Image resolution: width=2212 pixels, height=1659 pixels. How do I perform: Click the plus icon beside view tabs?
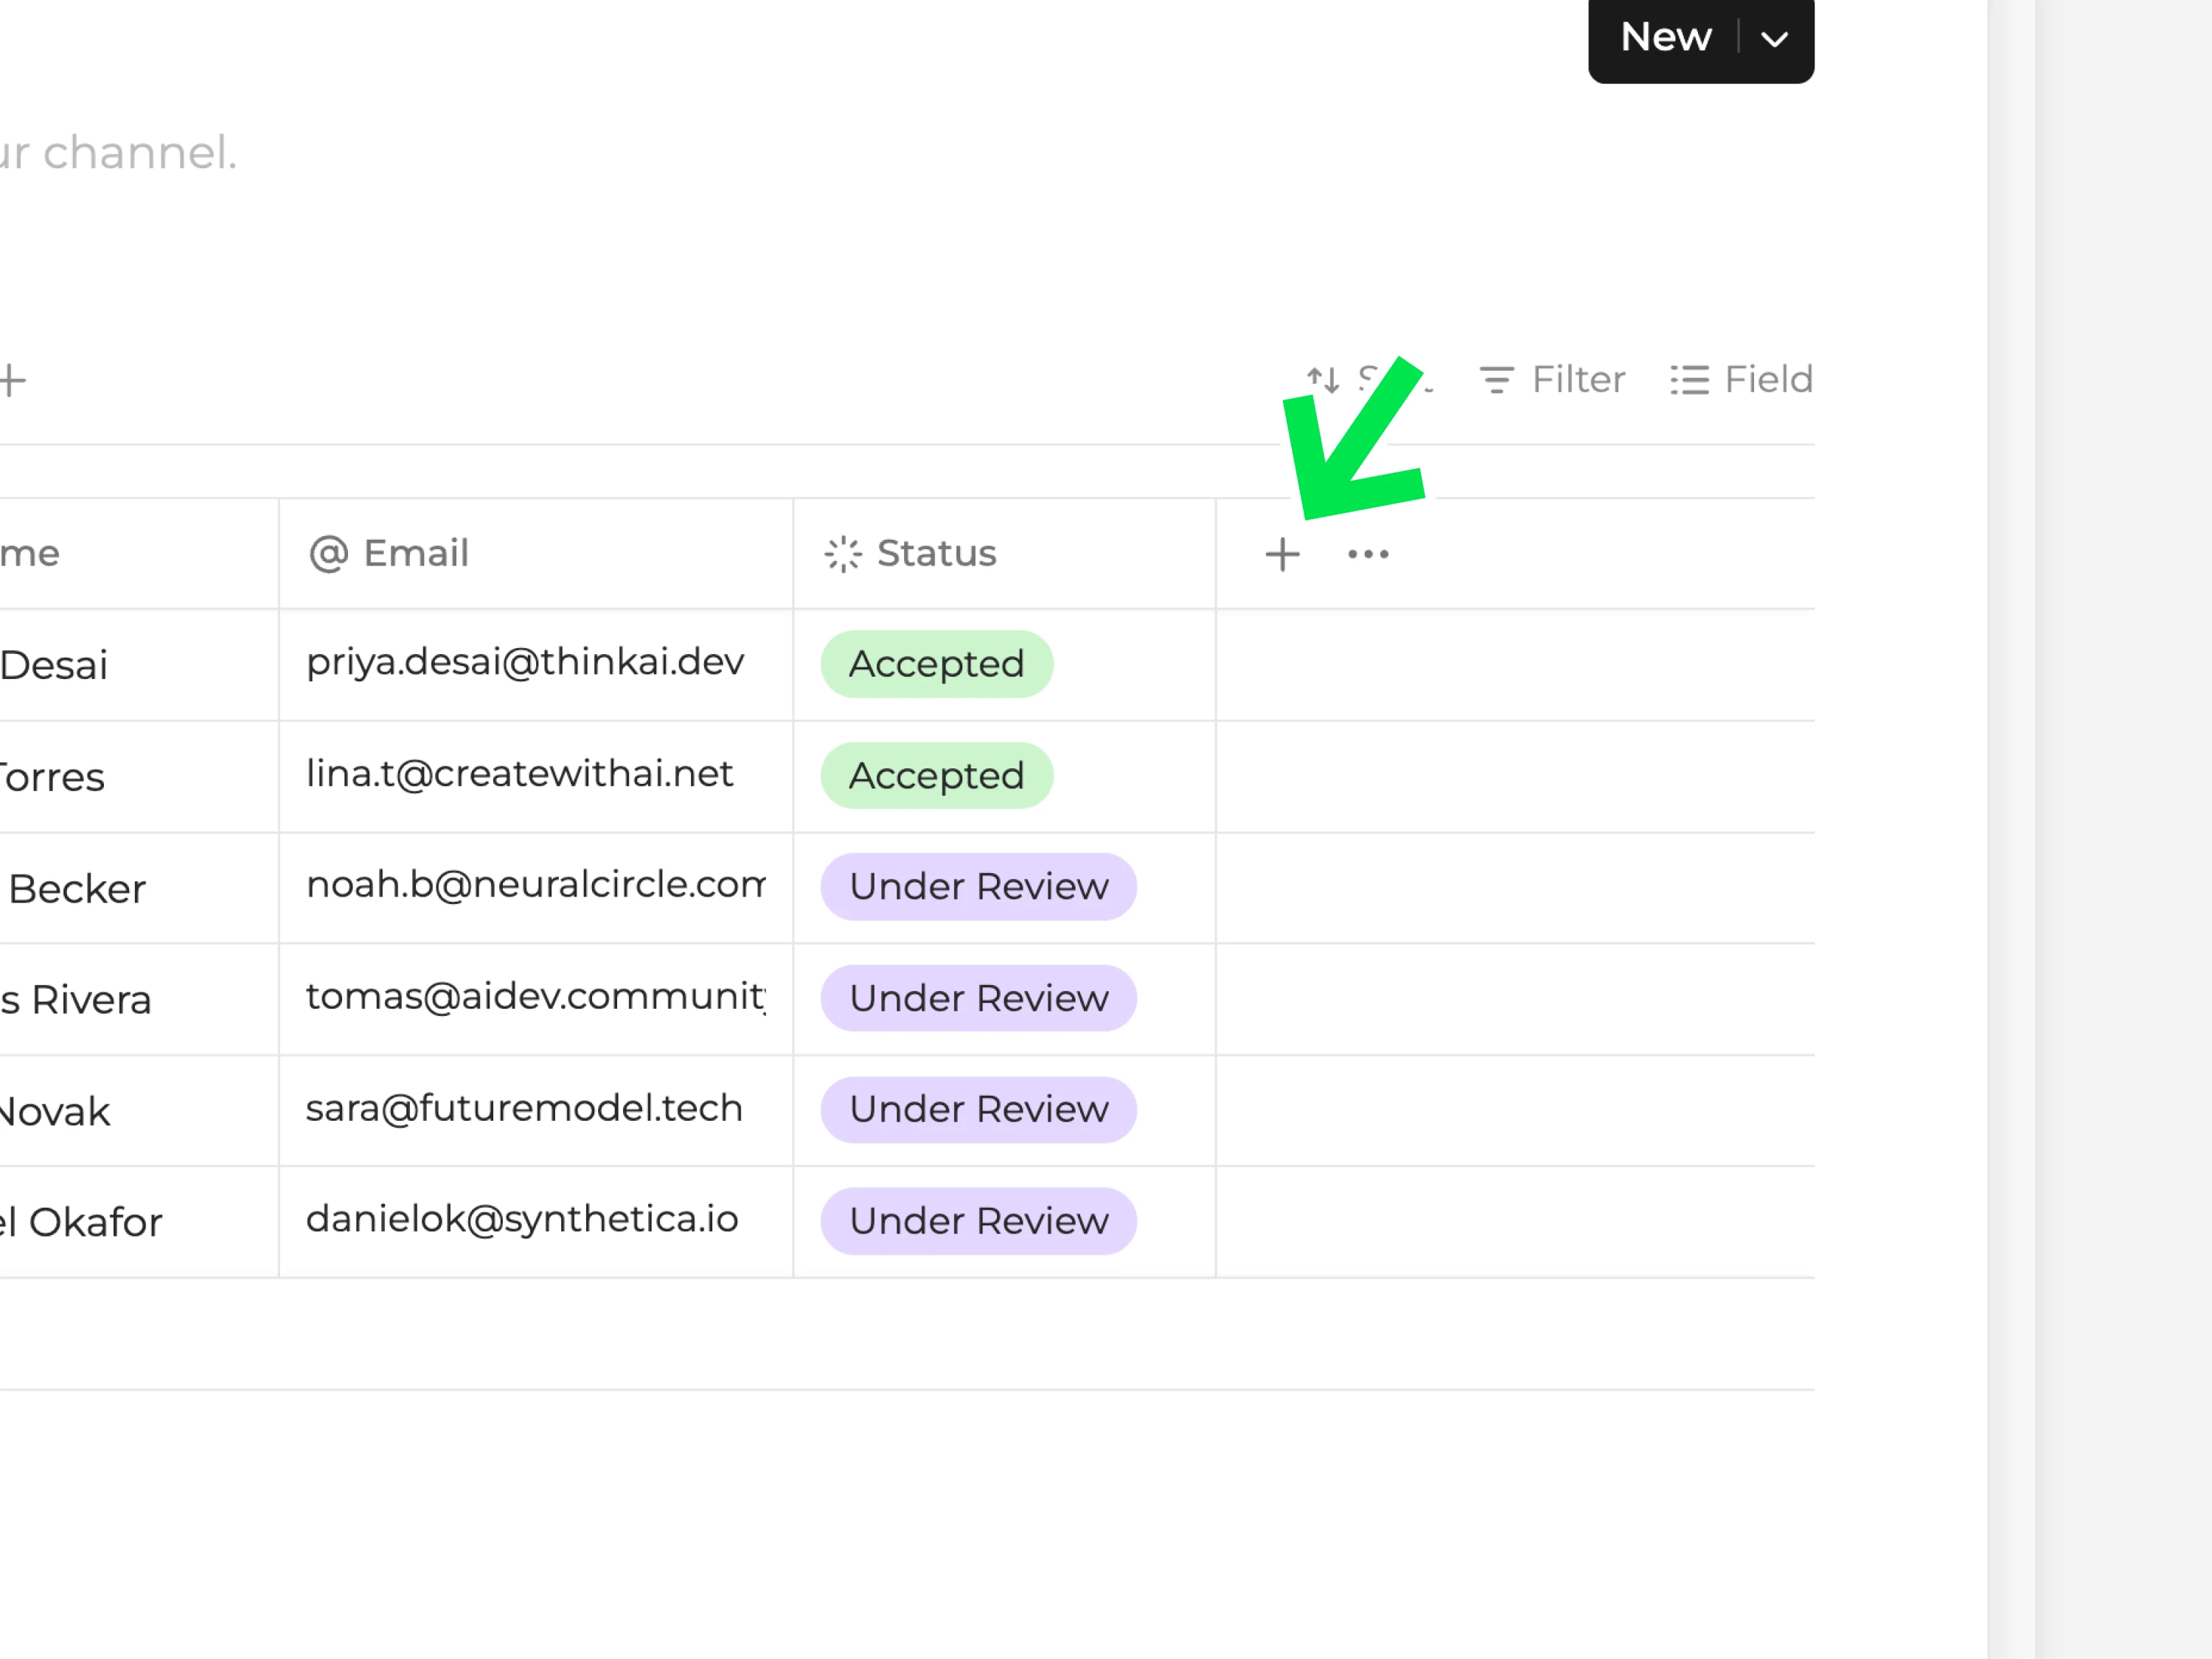12,380
